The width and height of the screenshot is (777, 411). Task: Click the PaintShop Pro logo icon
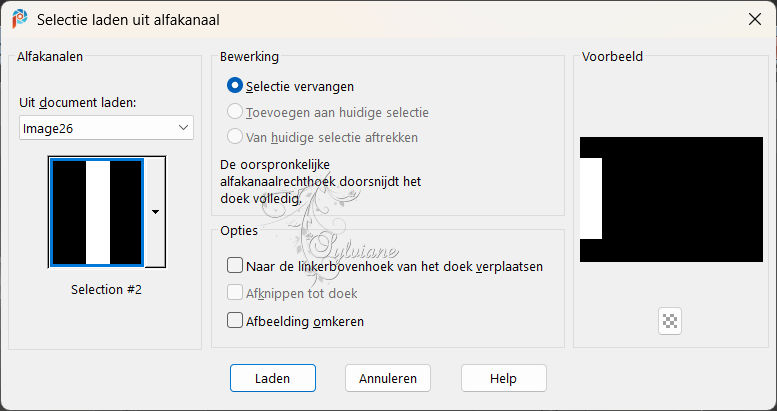(x=20, y=19)
